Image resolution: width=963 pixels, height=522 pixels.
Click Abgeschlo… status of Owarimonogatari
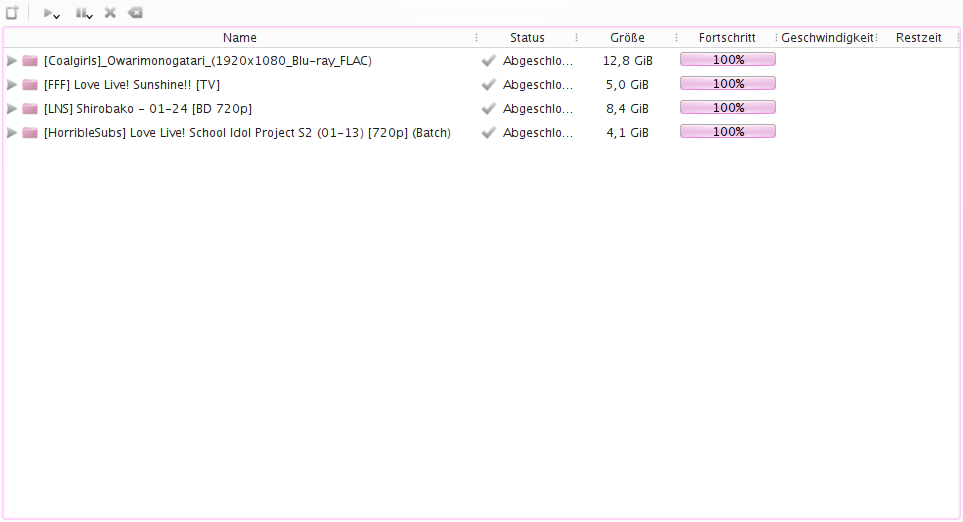coord(538,61)
